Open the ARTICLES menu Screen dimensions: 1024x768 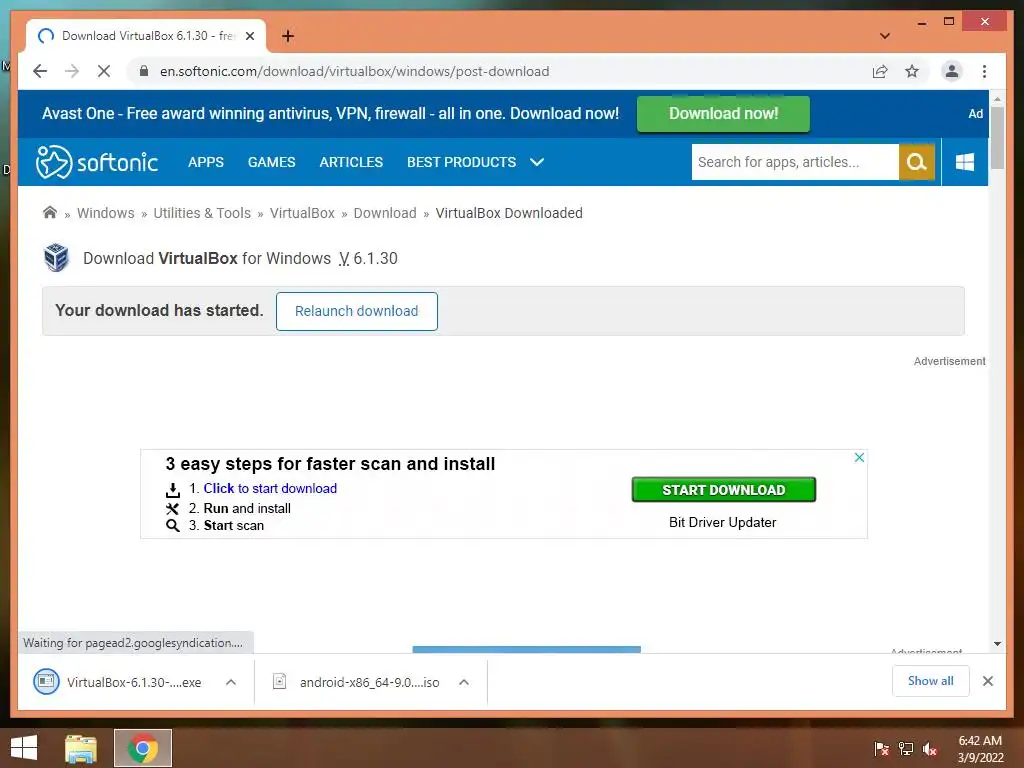(351, 162)
